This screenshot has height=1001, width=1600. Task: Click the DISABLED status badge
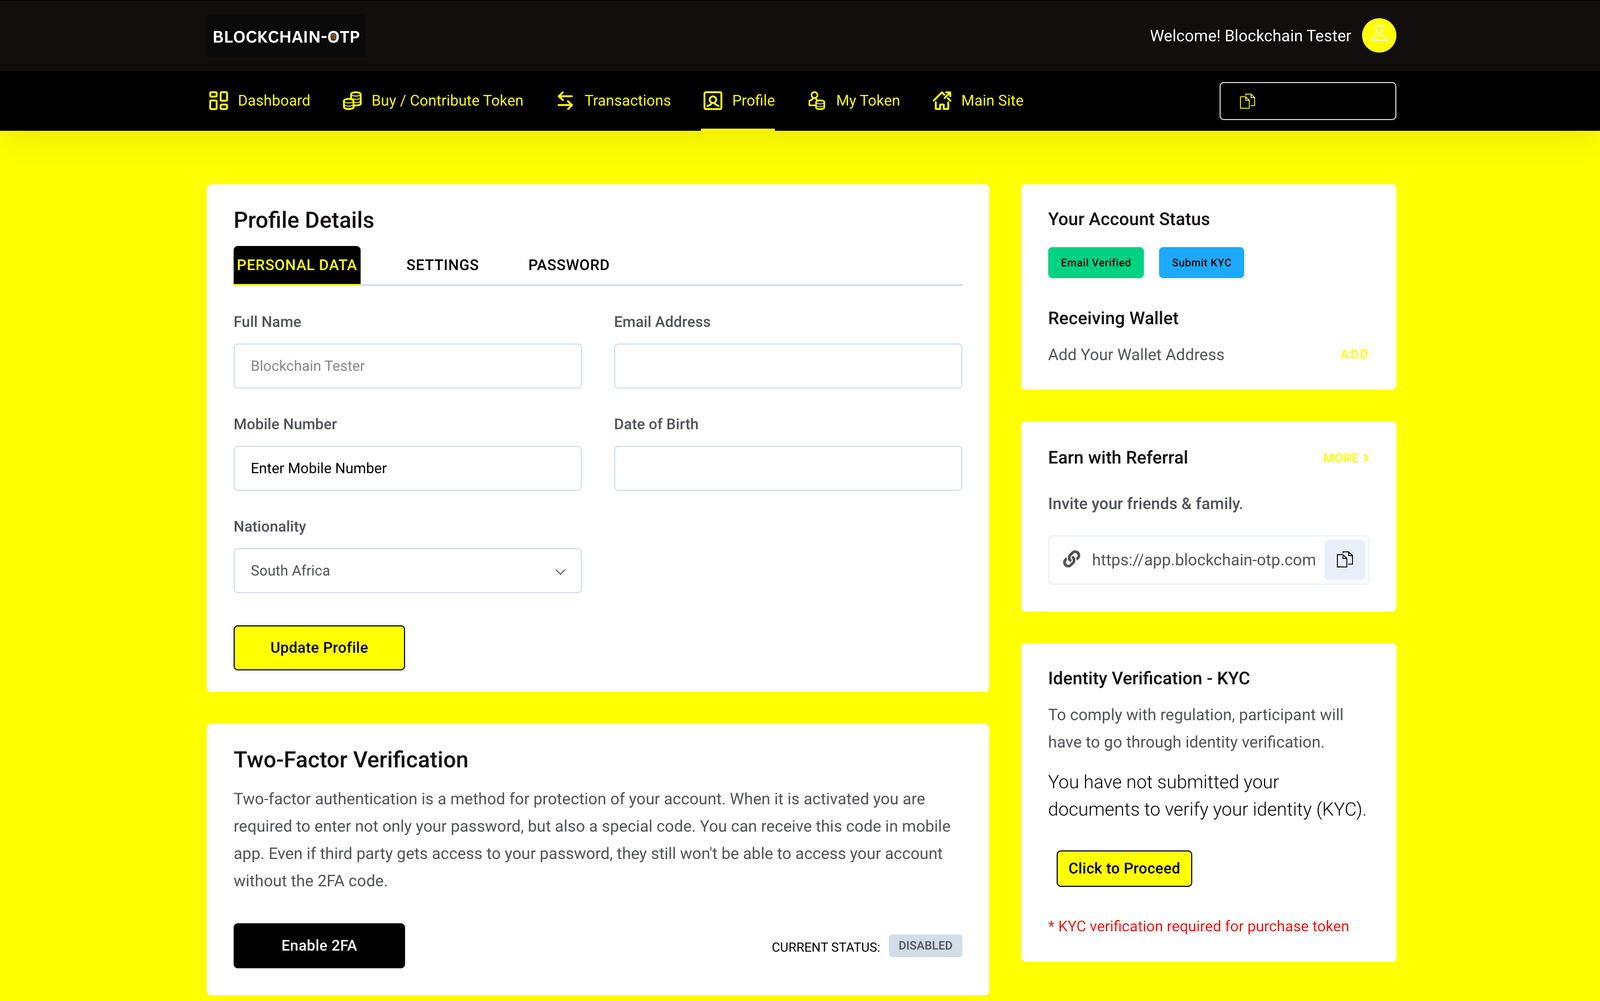pyautogui.click(x=925, y=946)
